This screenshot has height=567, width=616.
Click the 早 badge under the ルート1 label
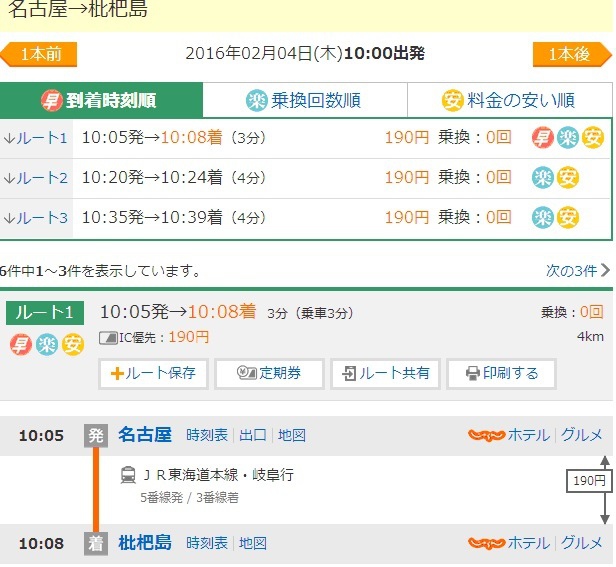[21, 345]
